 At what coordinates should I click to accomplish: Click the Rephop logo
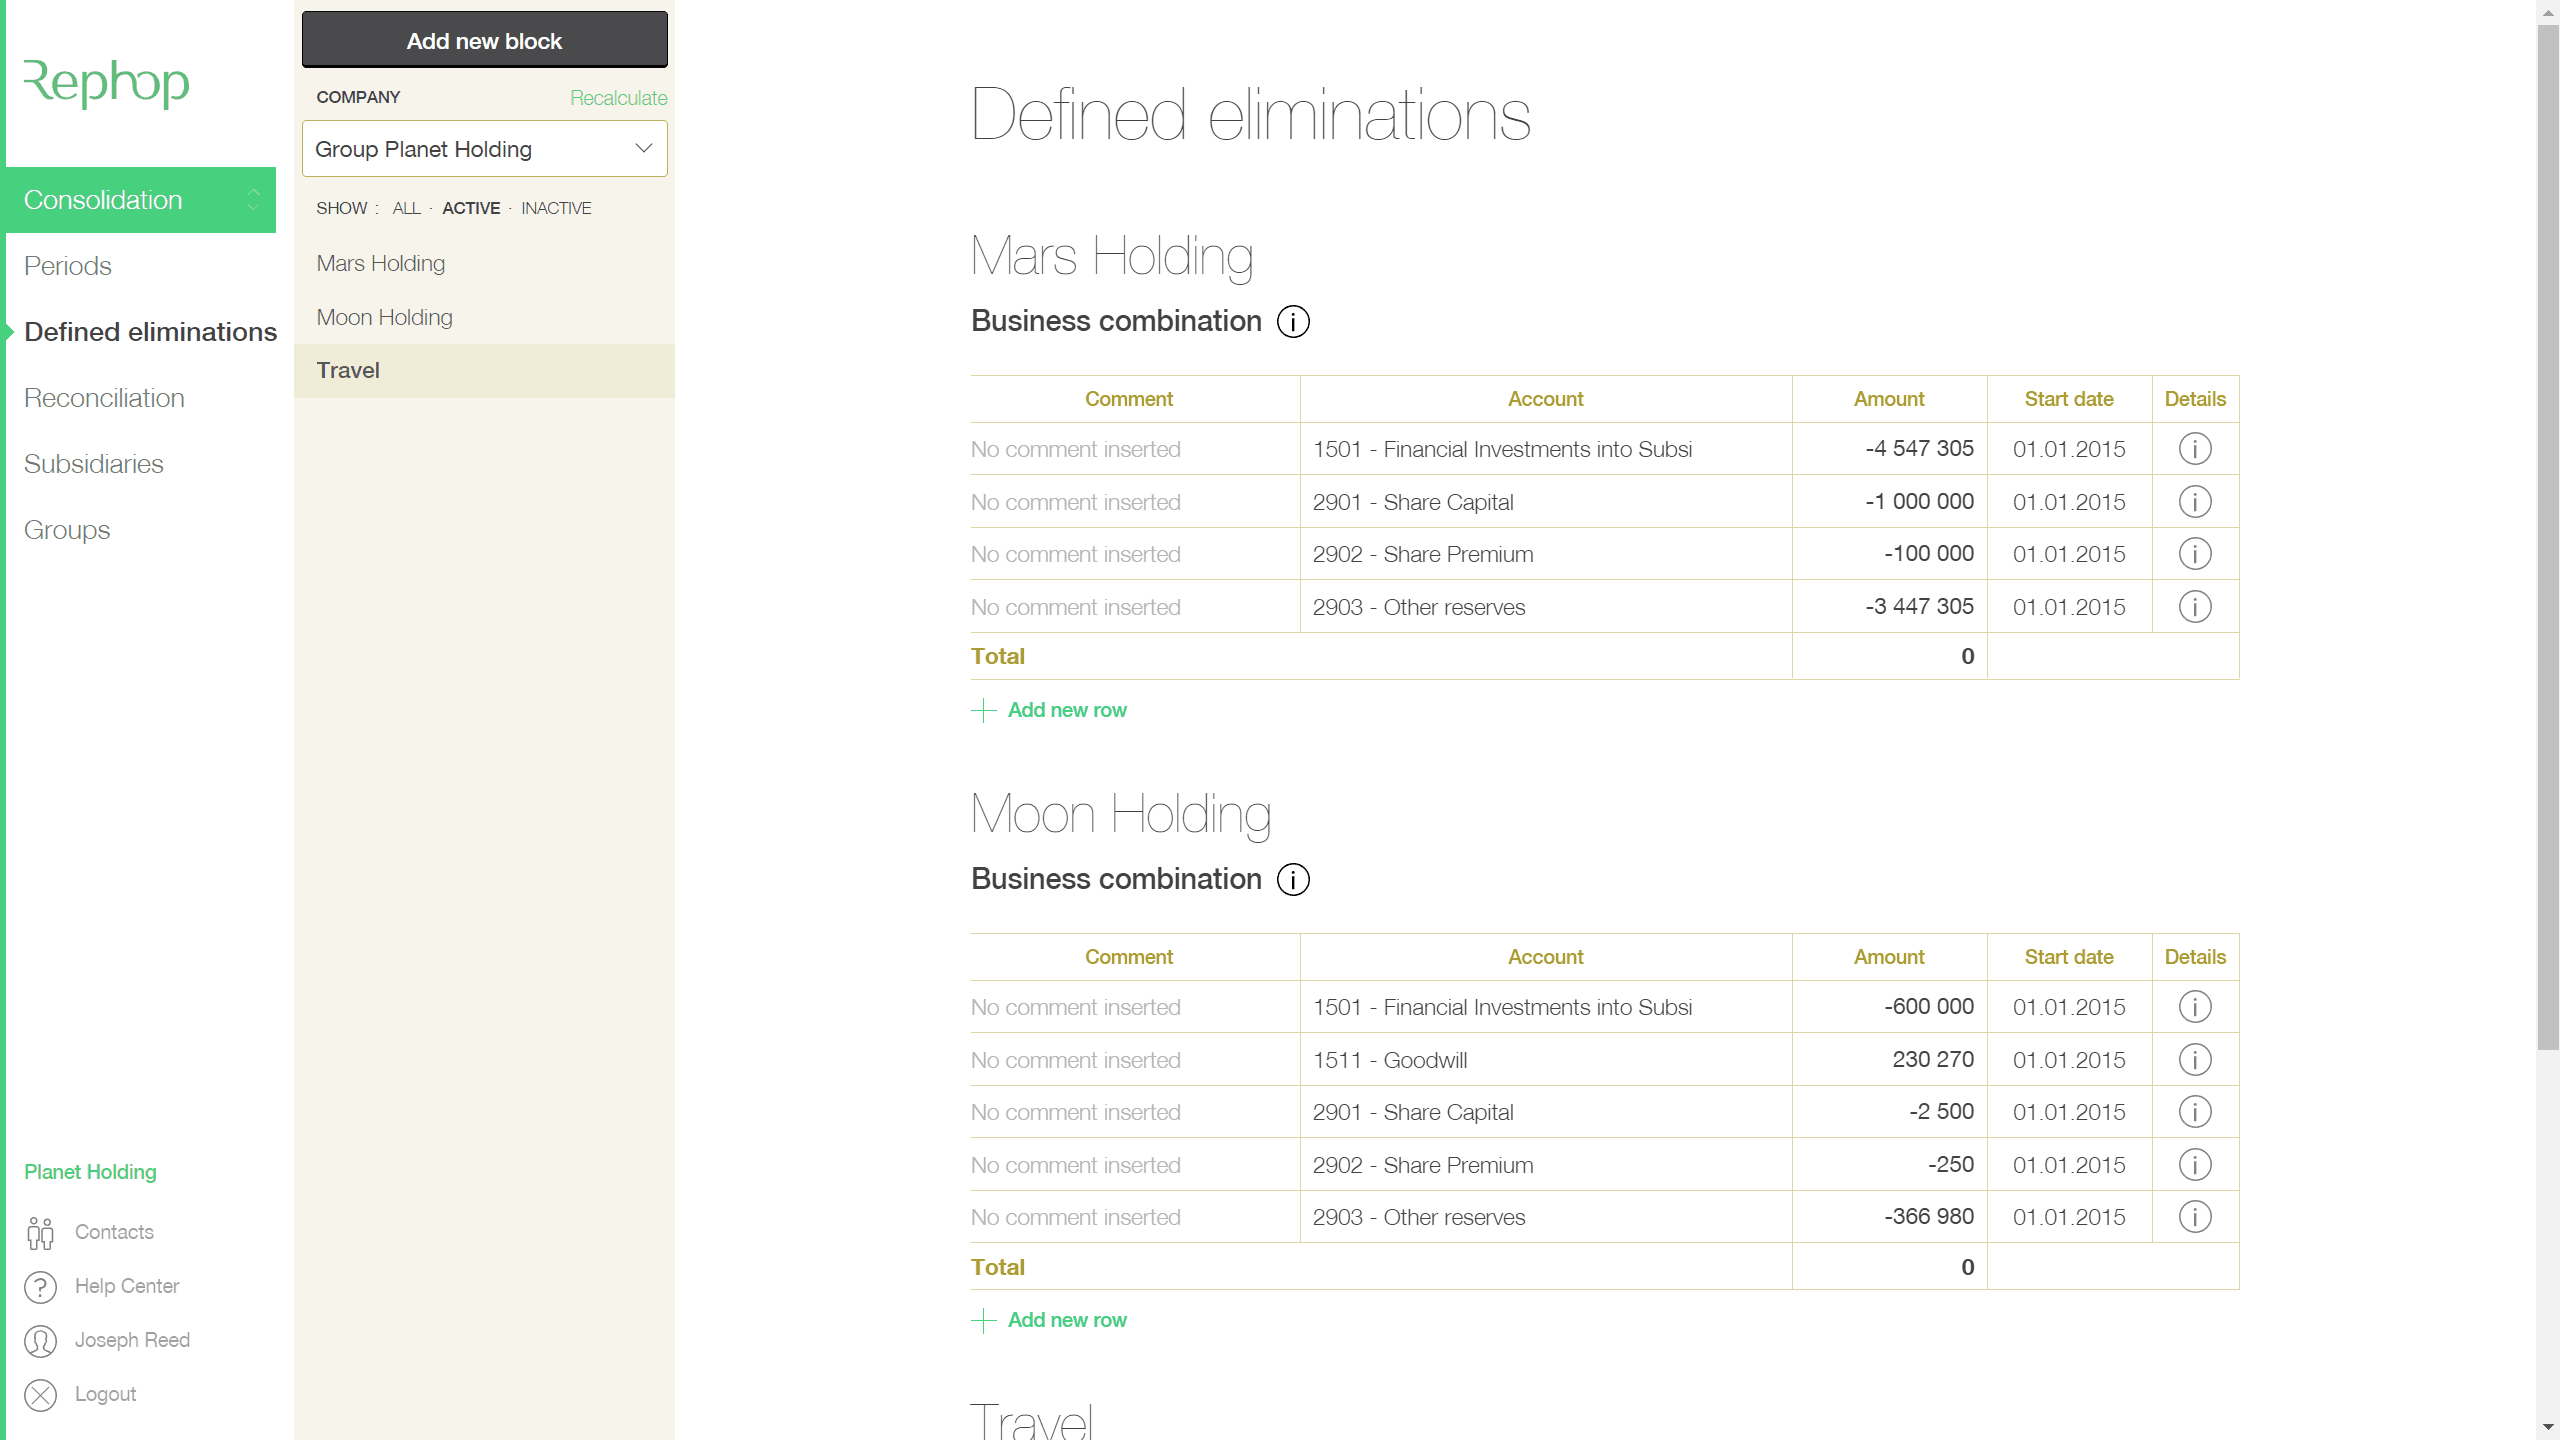(x=106, y=84)
